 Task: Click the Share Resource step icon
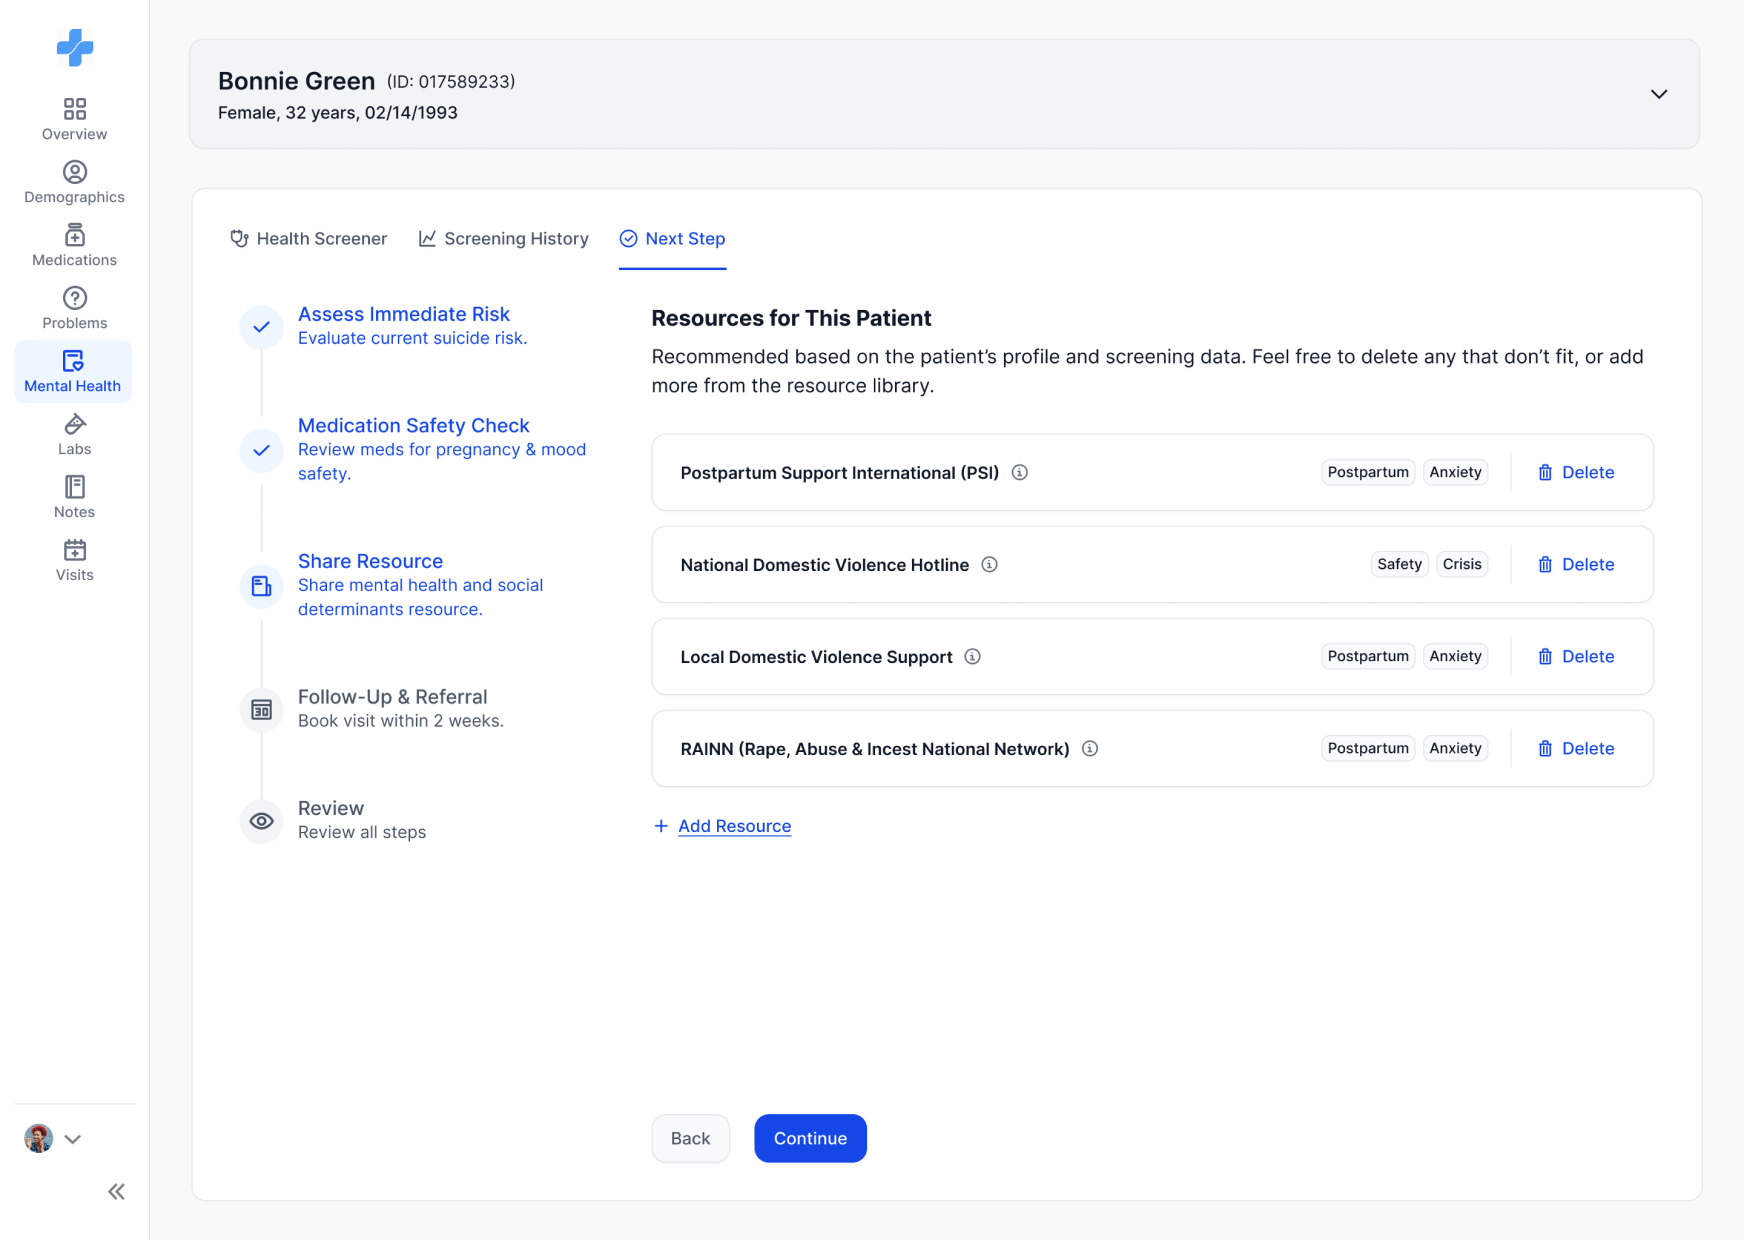pyautogui.click(x=262, y=586)
